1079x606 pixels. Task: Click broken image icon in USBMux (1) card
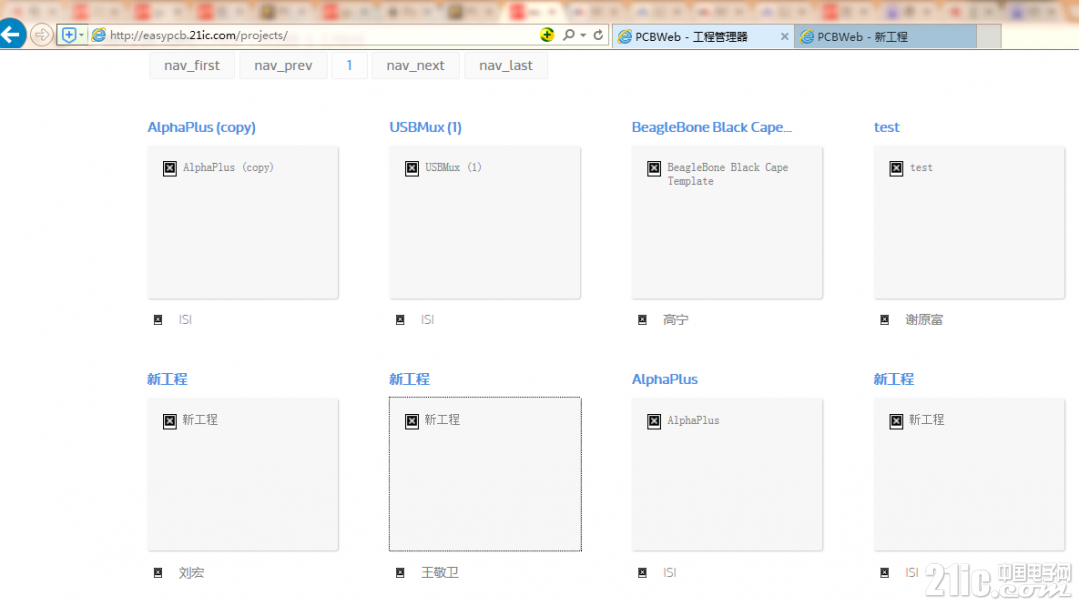tap(412, 169)
